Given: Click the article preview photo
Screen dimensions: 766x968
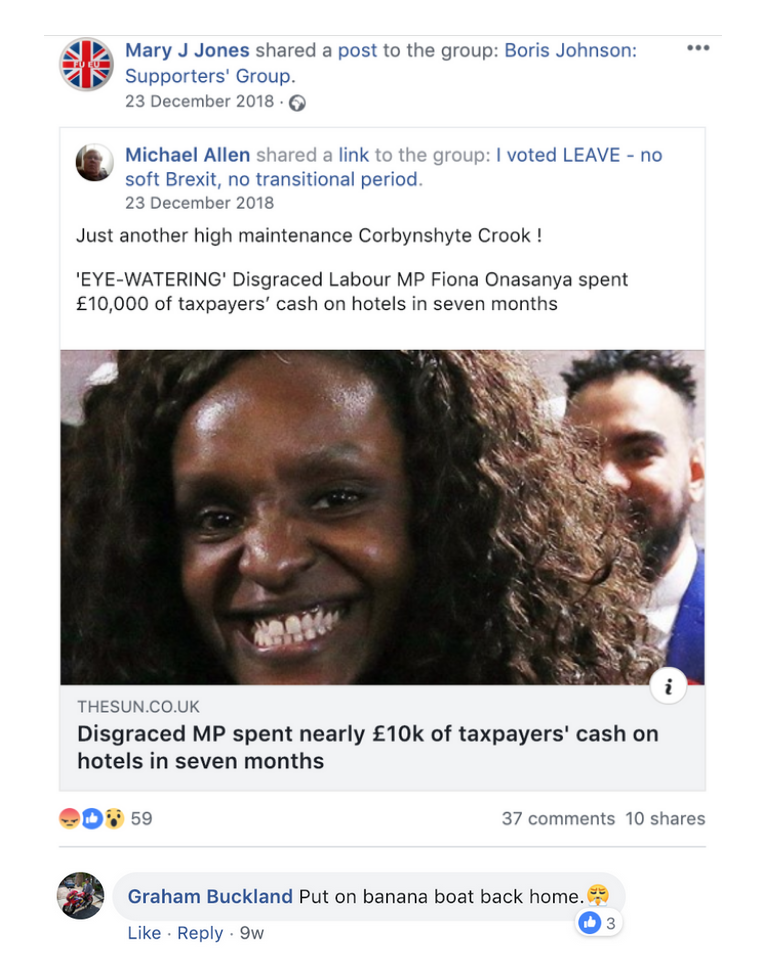Looking at the screenshot, I should [x=382, y=517].
